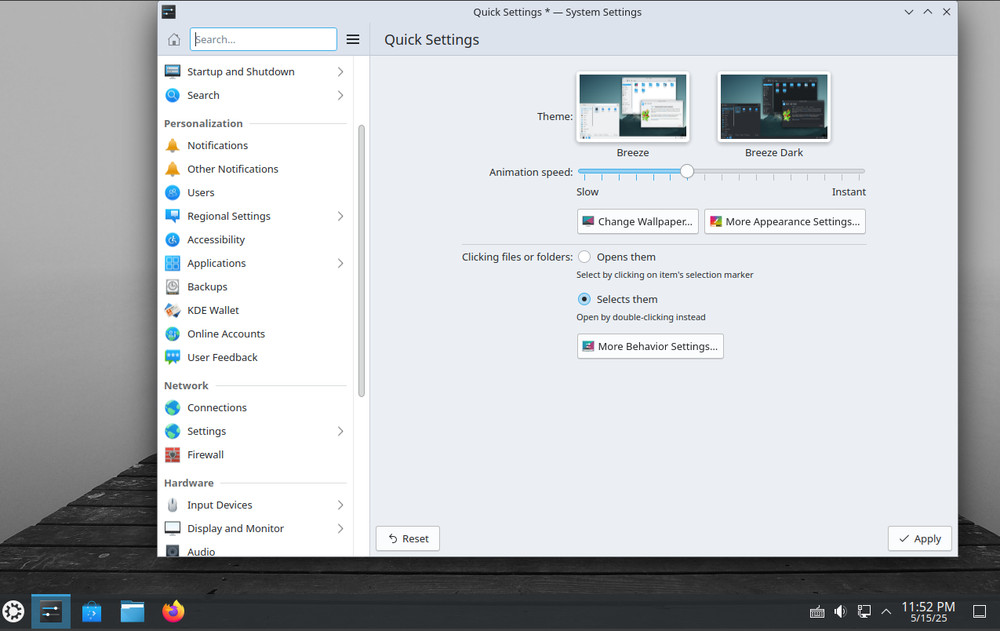Show hidden system tray icons arrow
This screenshot has width=1000, height=631.
pos(886,612)
